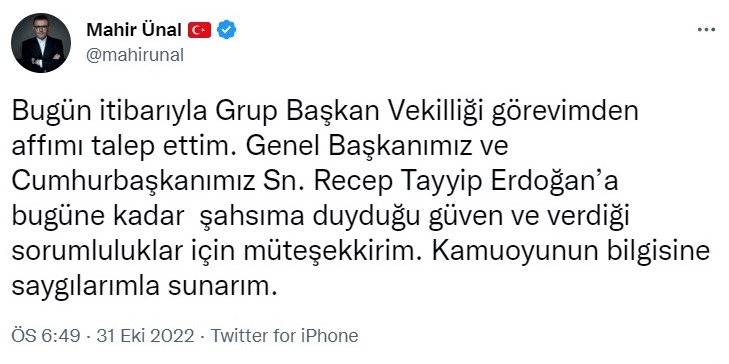Open the Twitter for iPhone source link

point(285,336)
